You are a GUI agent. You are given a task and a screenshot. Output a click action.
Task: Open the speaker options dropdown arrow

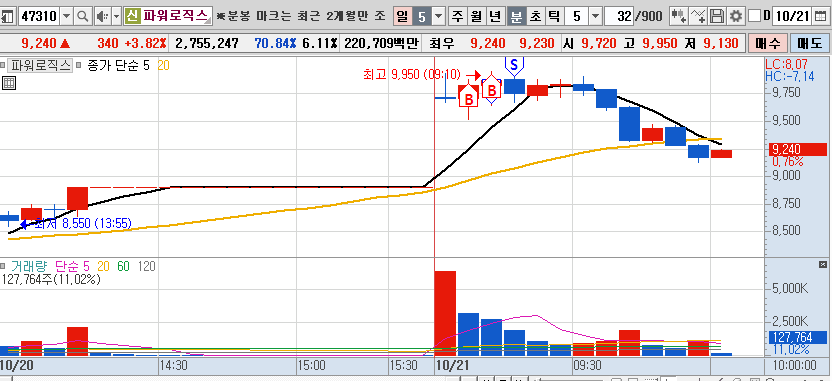click(116, 16)
